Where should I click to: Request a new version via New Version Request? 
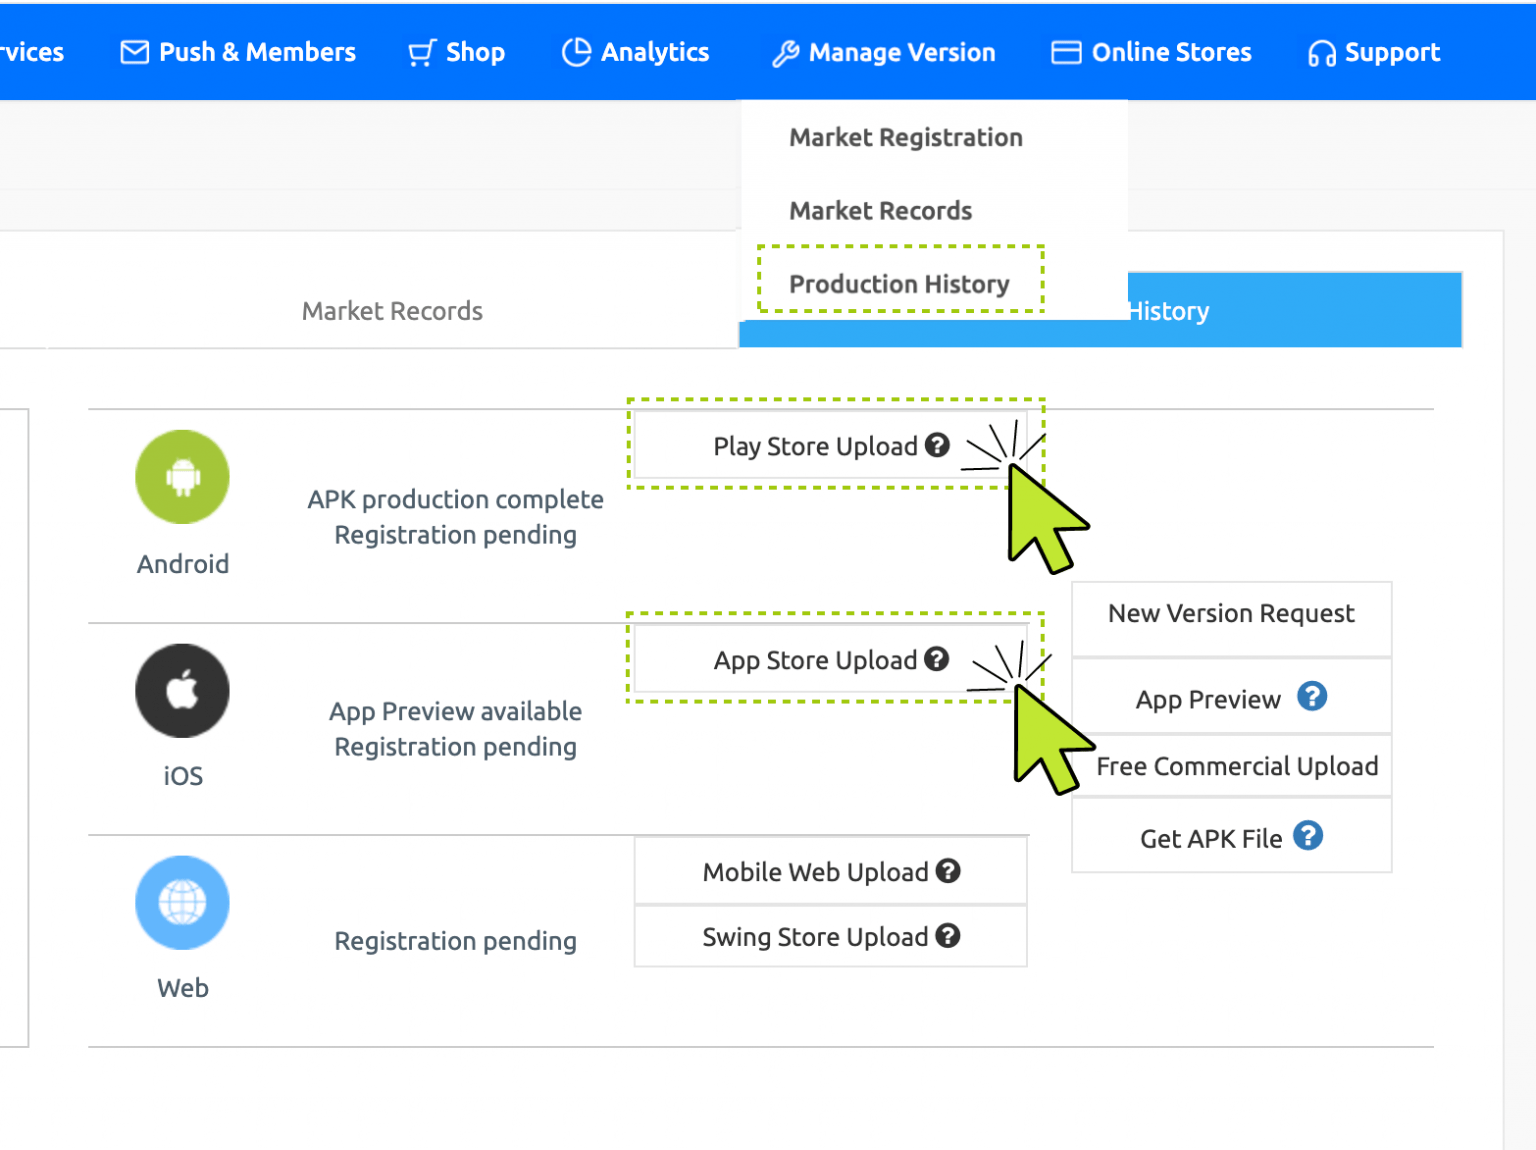point(1231,613)
